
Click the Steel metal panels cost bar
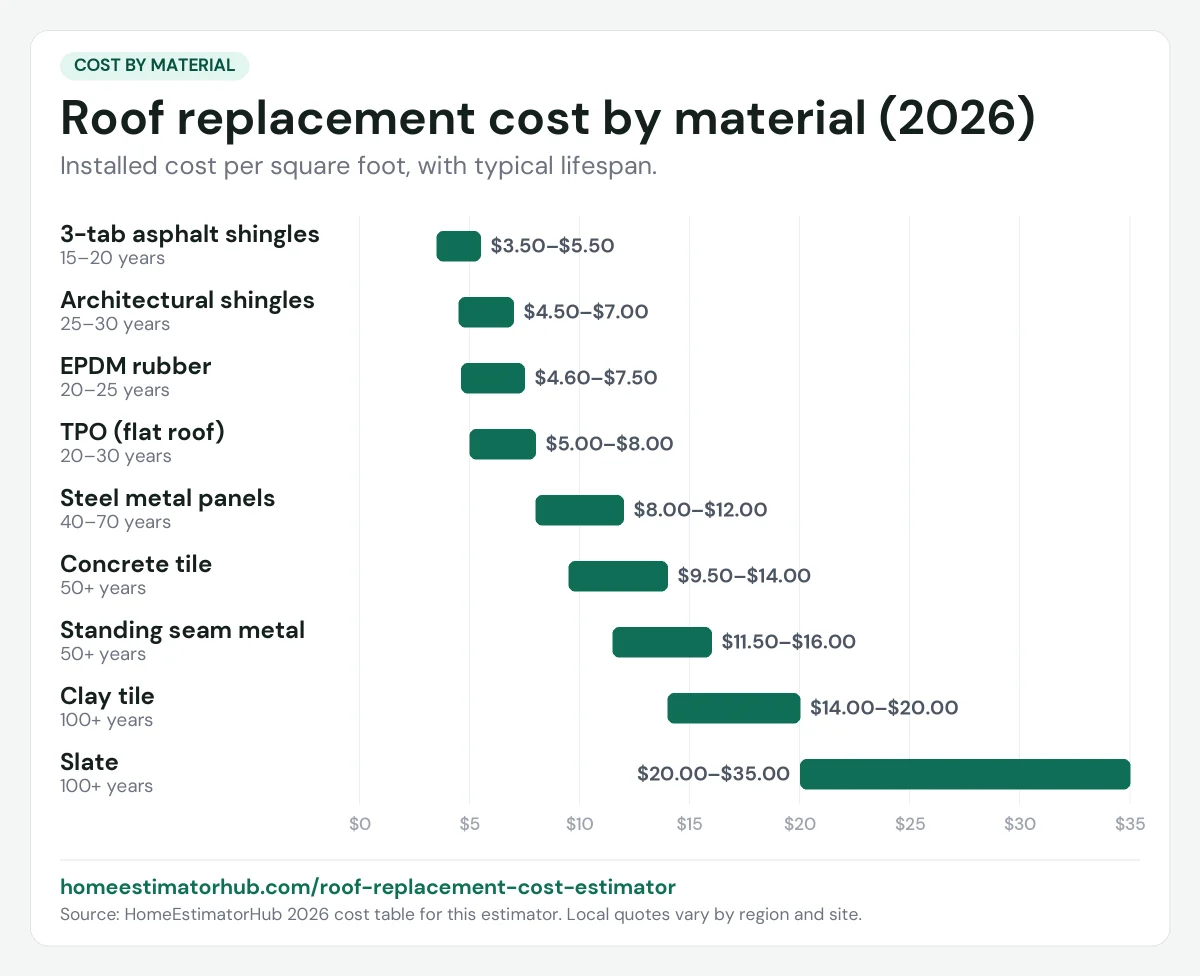pyautogui.click(x=580, y=510)
